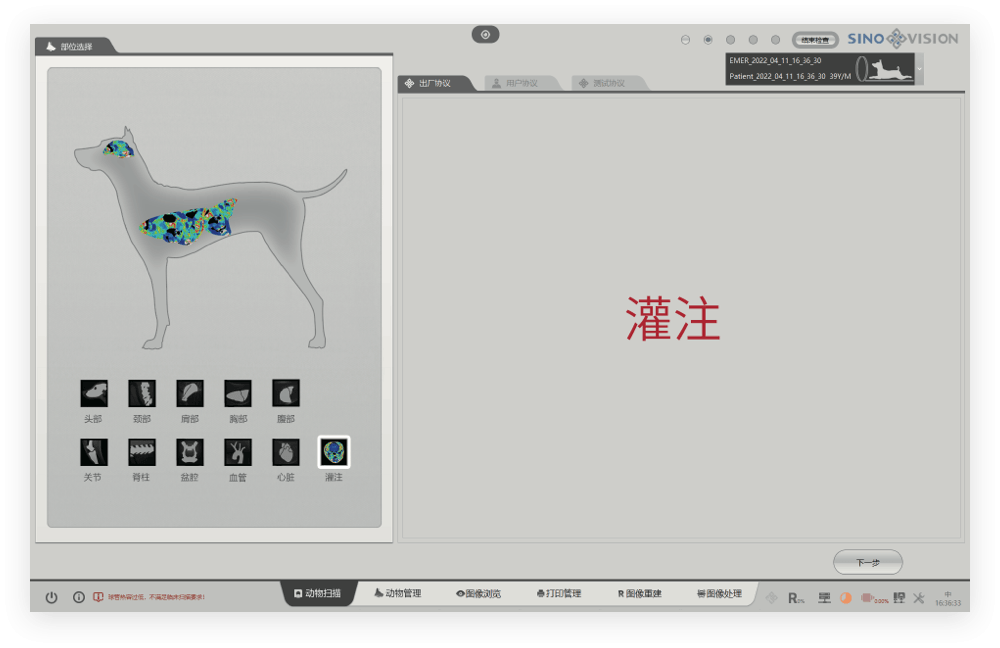1000x648 pixels.
Task: Select the third workflow step radio button
Action: (730, 40)
